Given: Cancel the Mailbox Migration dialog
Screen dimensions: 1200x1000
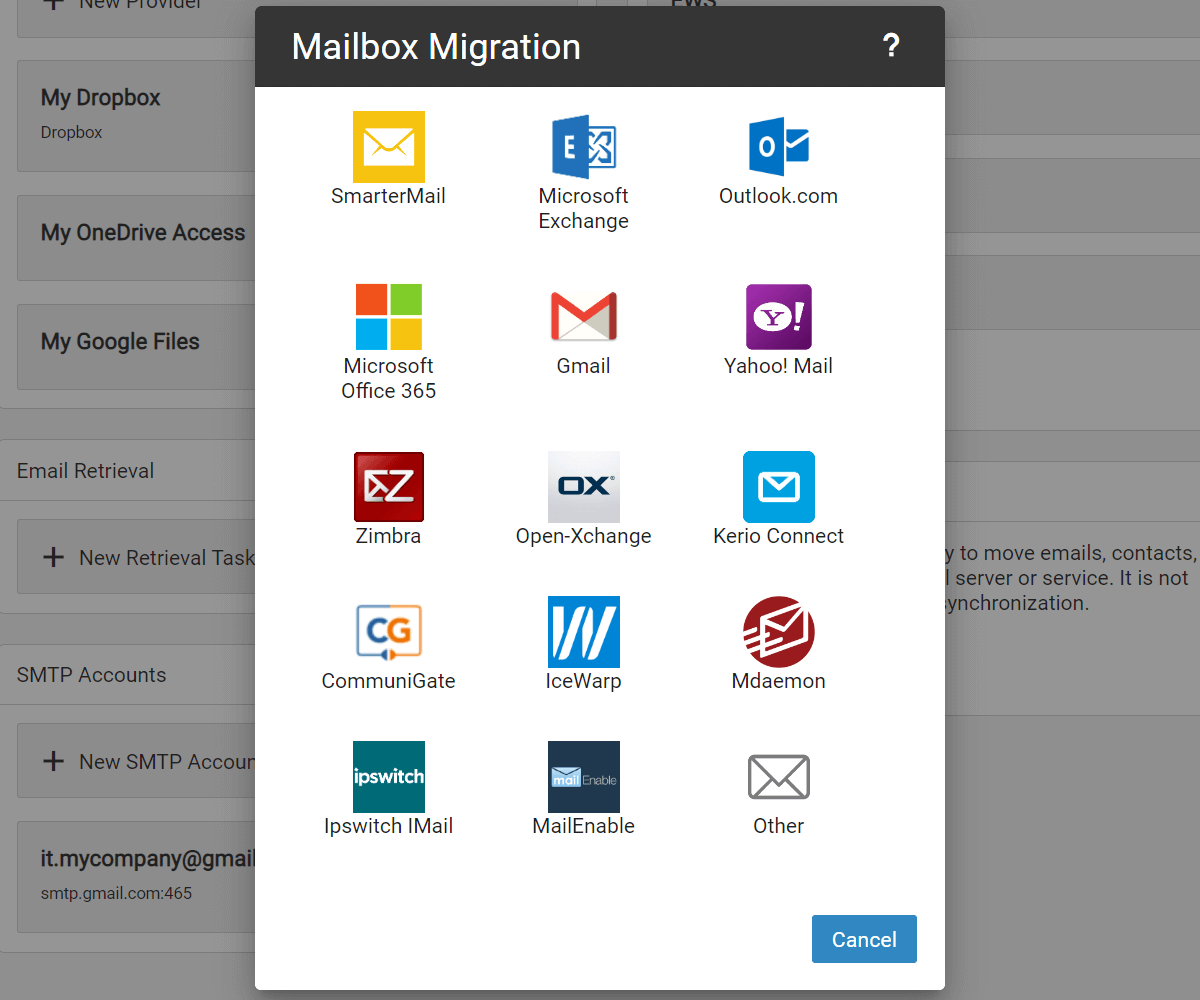Looking at the screenshot, I should point(864,939).
